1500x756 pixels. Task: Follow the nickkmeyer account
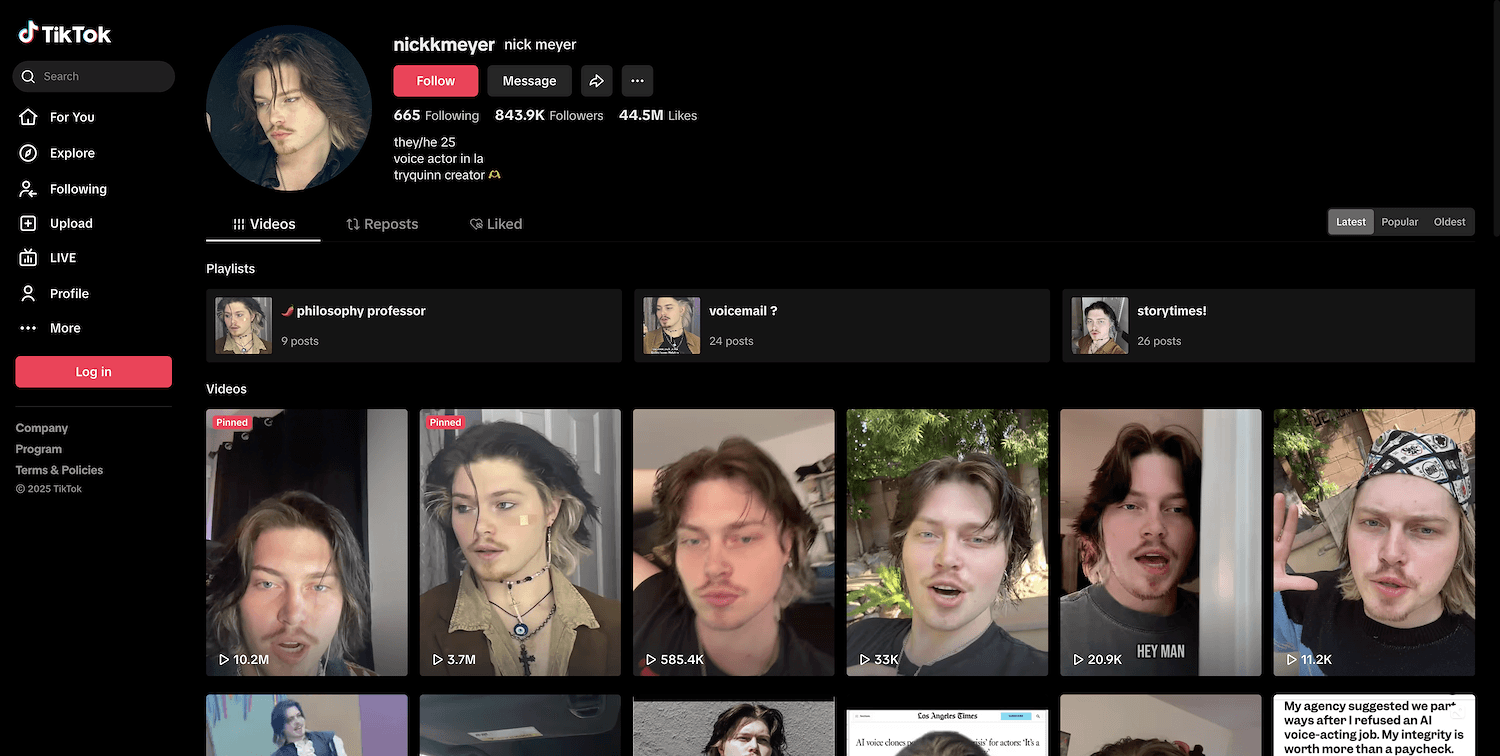[x=435, y=81]
